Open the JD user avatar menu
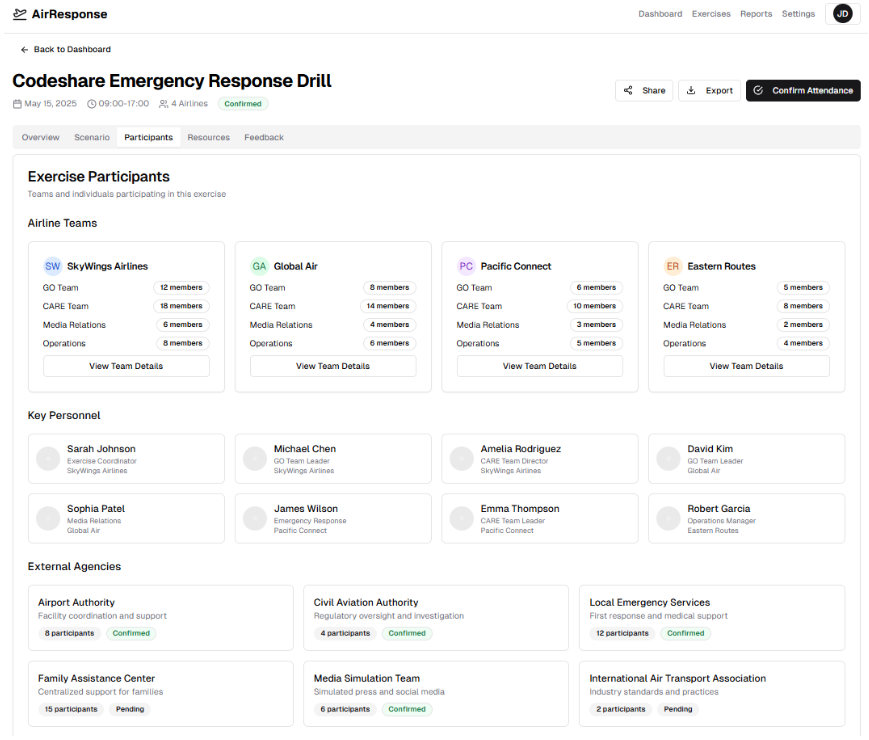The width and height of the screenshot is (869, 740). pyautogui.click(x=842, y=14)
